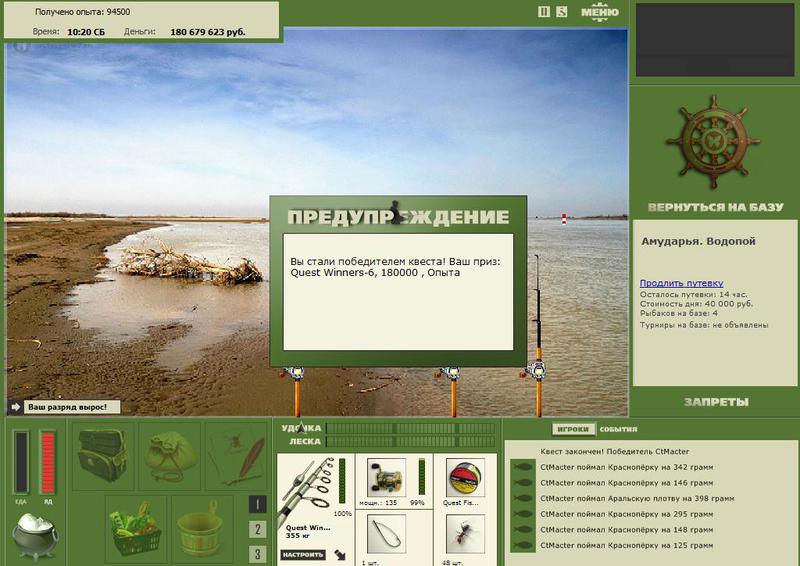The height and width of the screenshot is (566, 800).
Task: Select the reel thumbnail with мощн. 135
Action: coord(386,477)
